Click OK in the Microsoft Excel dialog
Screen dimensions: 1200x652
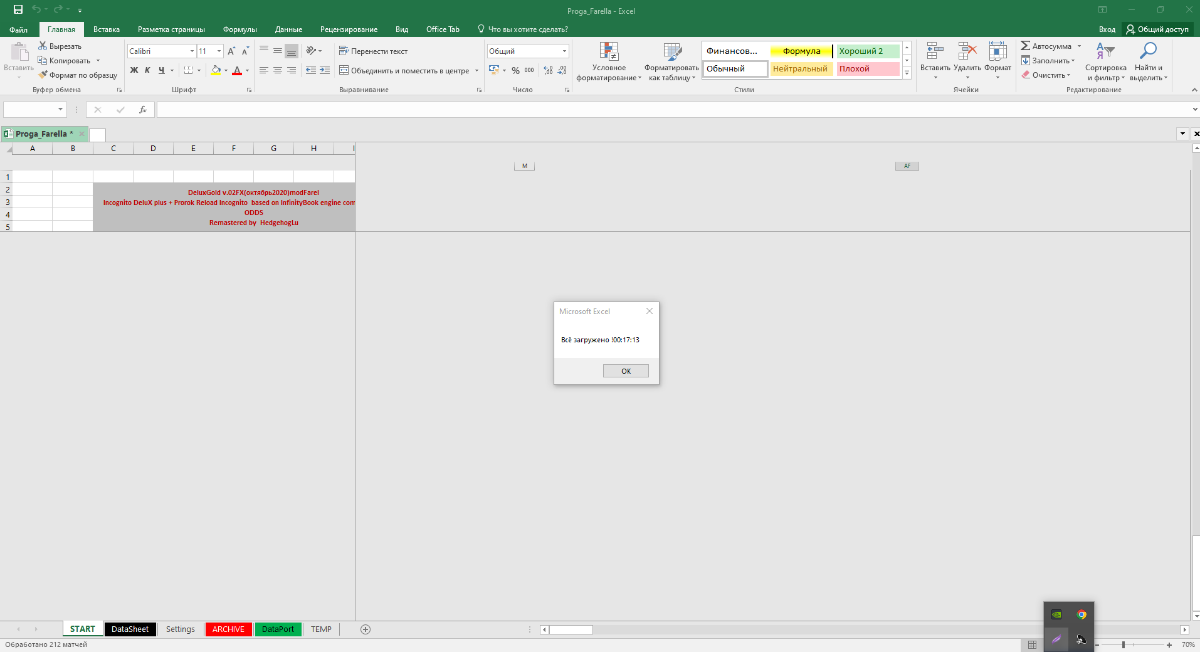point(626,371)
